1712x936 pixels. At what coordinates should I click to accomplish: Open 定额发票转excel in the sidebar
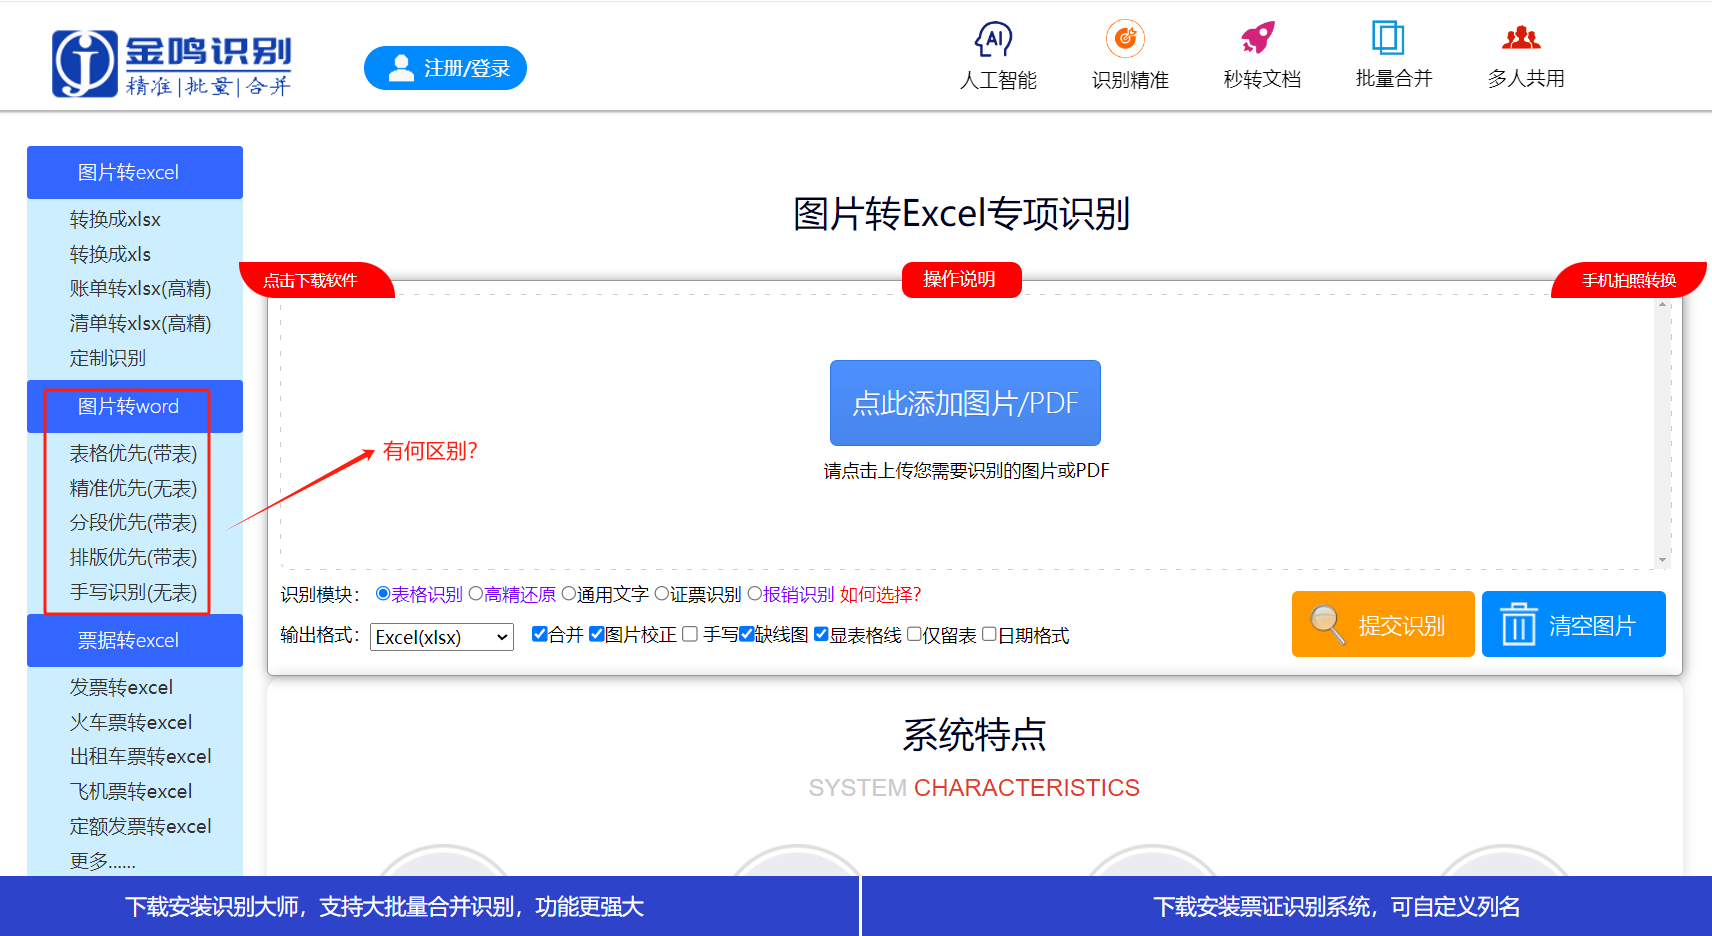point(140,826)
